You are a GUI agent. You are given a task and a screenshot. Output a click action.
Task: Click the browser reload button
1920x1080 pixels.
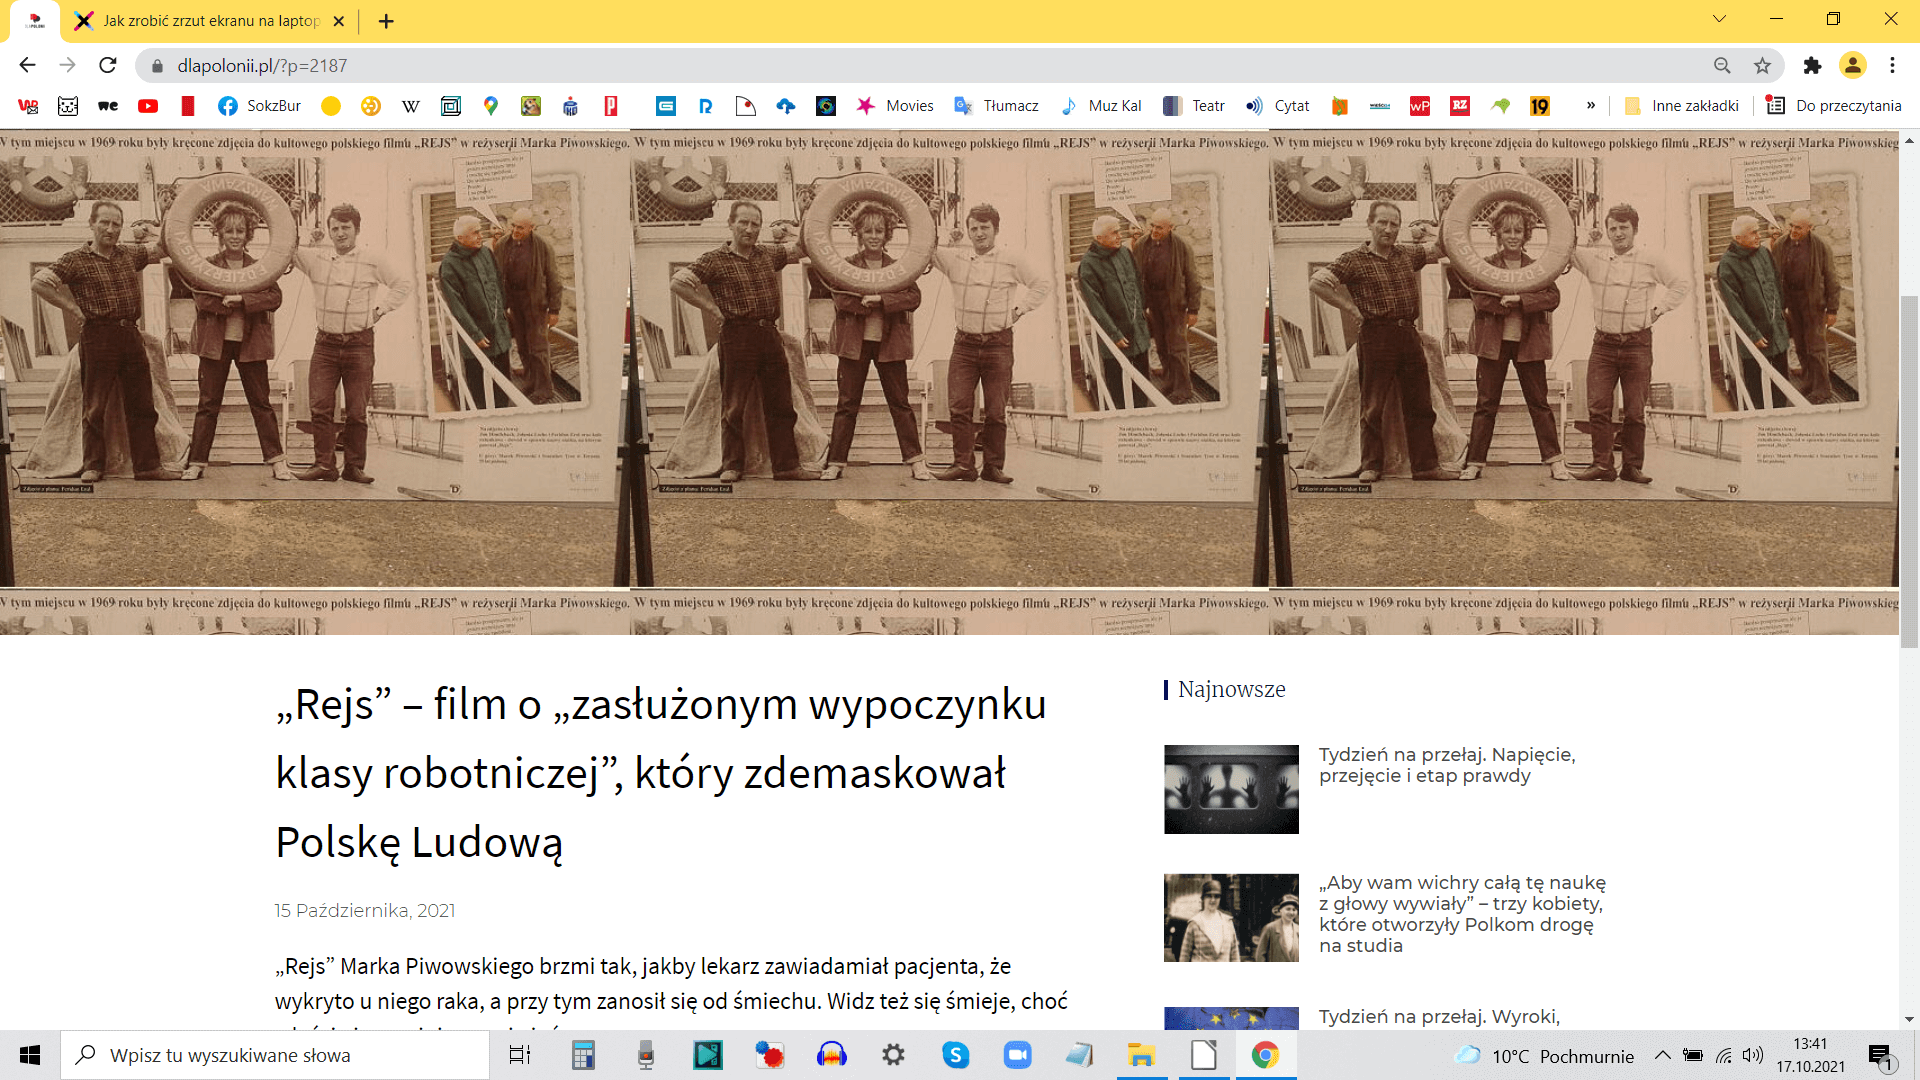[108, 65]
